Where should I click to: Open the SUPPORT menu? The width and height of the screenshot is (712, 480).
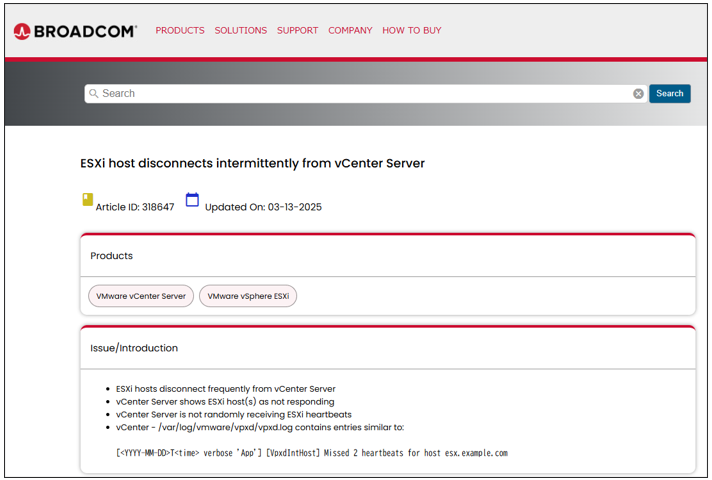[297, 30]
